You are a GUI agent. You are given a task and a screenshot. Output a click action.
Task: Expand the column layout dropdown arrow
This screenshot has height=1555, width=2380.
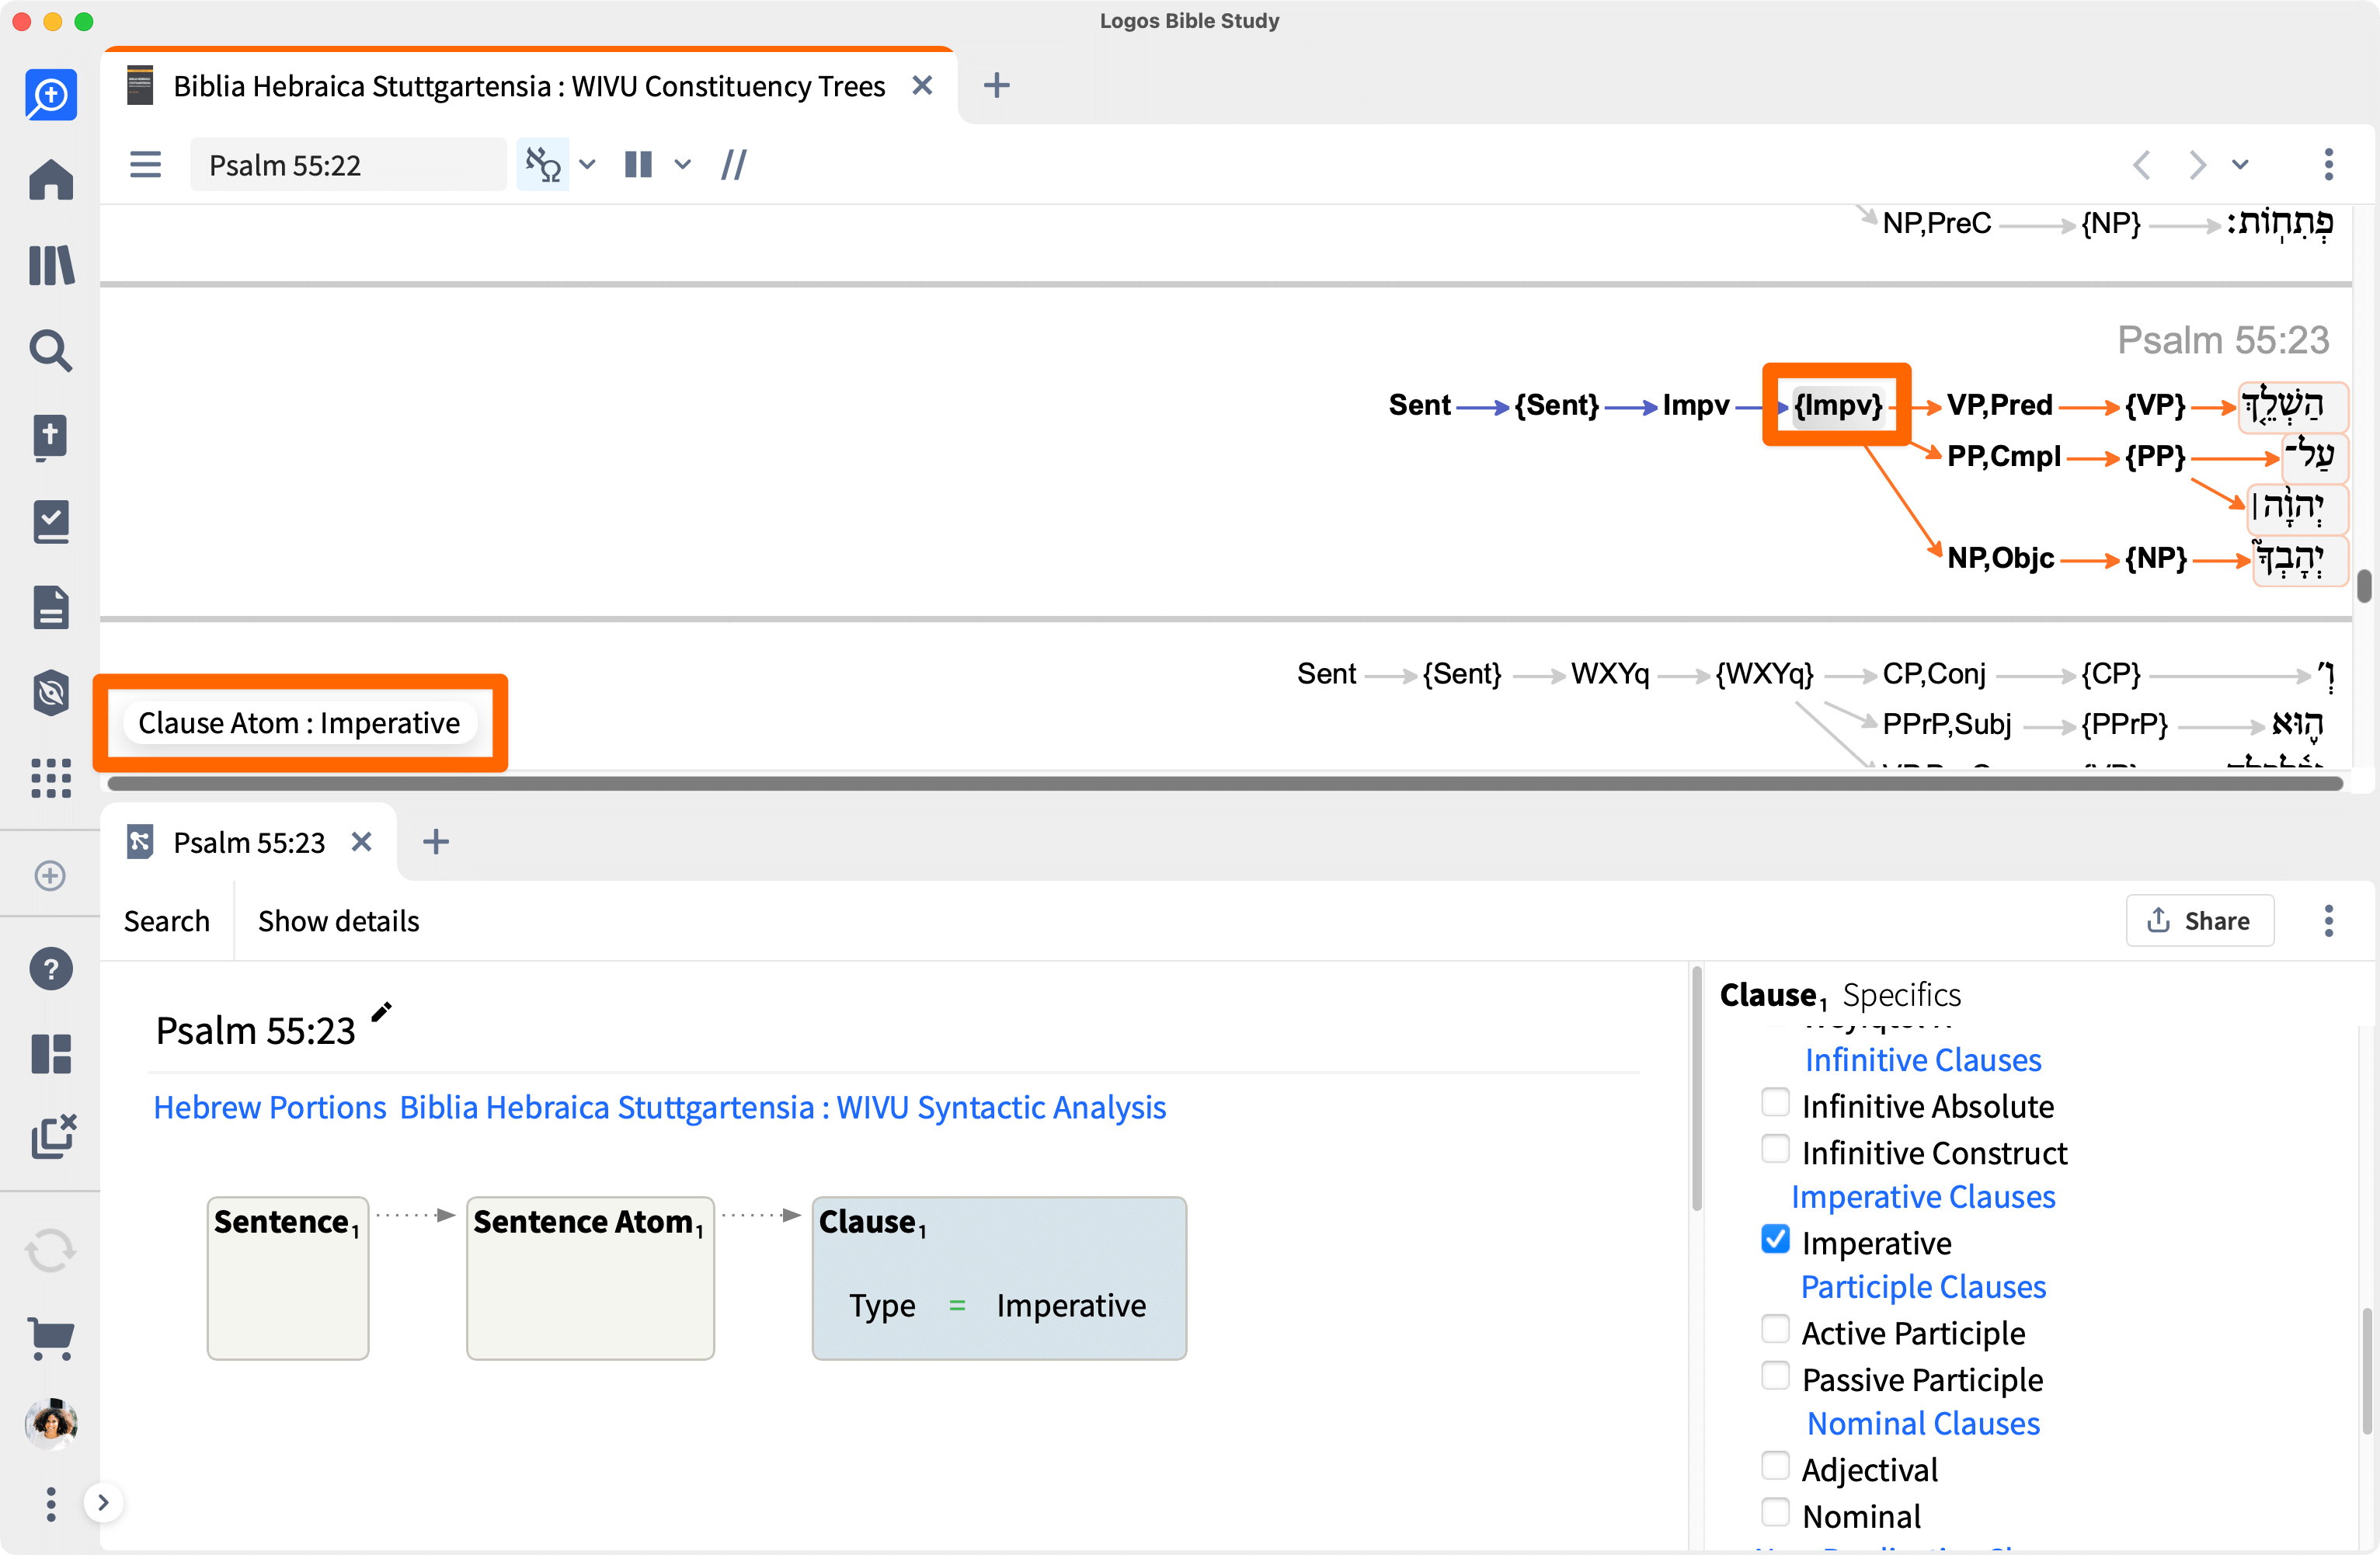click(683, 164)
